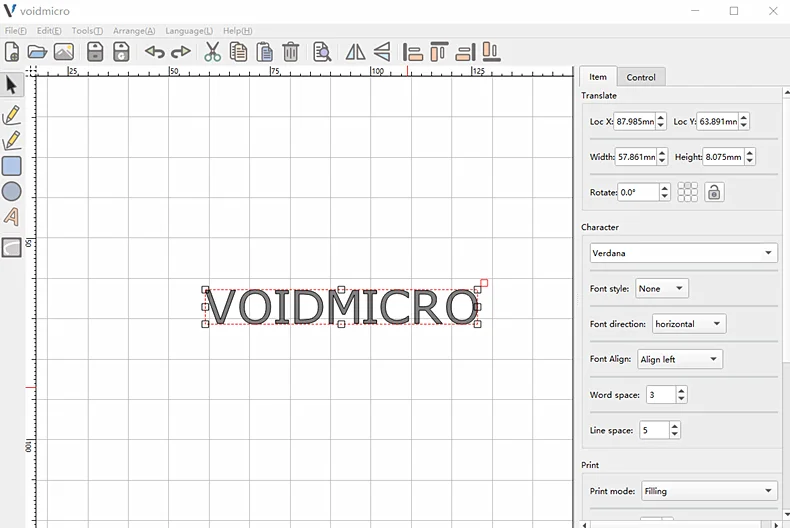Create a new file from the toolbar
790x528 pixels.
(12, 52)
